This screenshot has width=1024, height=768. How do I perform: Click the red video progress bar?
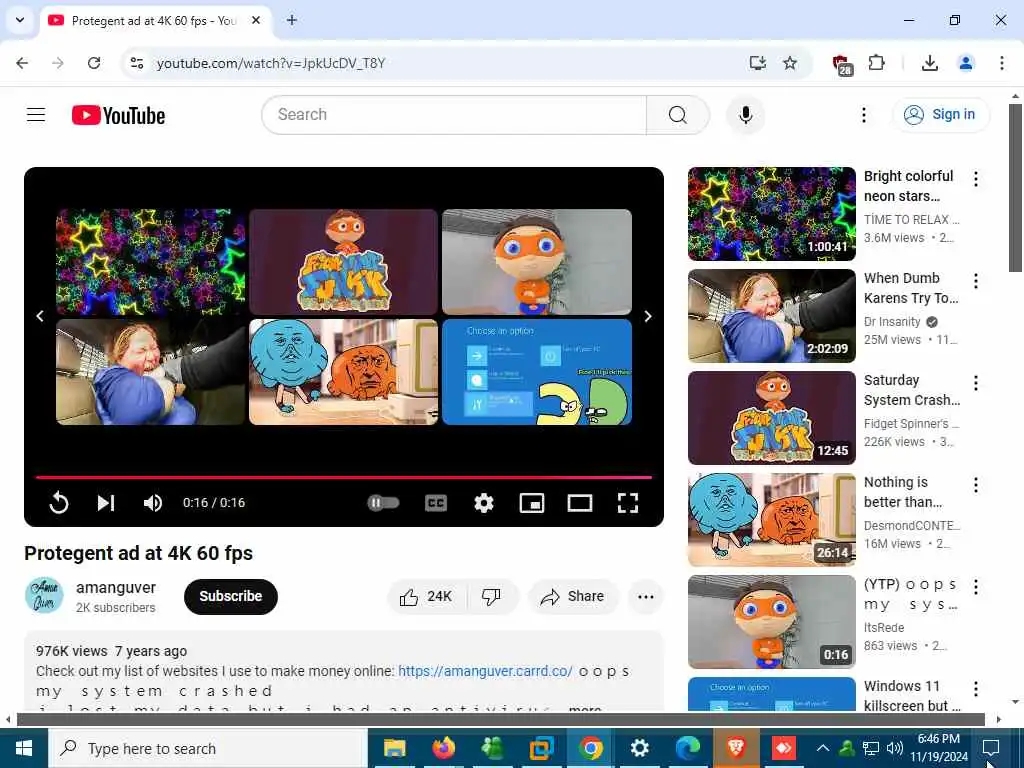point(344,477)
